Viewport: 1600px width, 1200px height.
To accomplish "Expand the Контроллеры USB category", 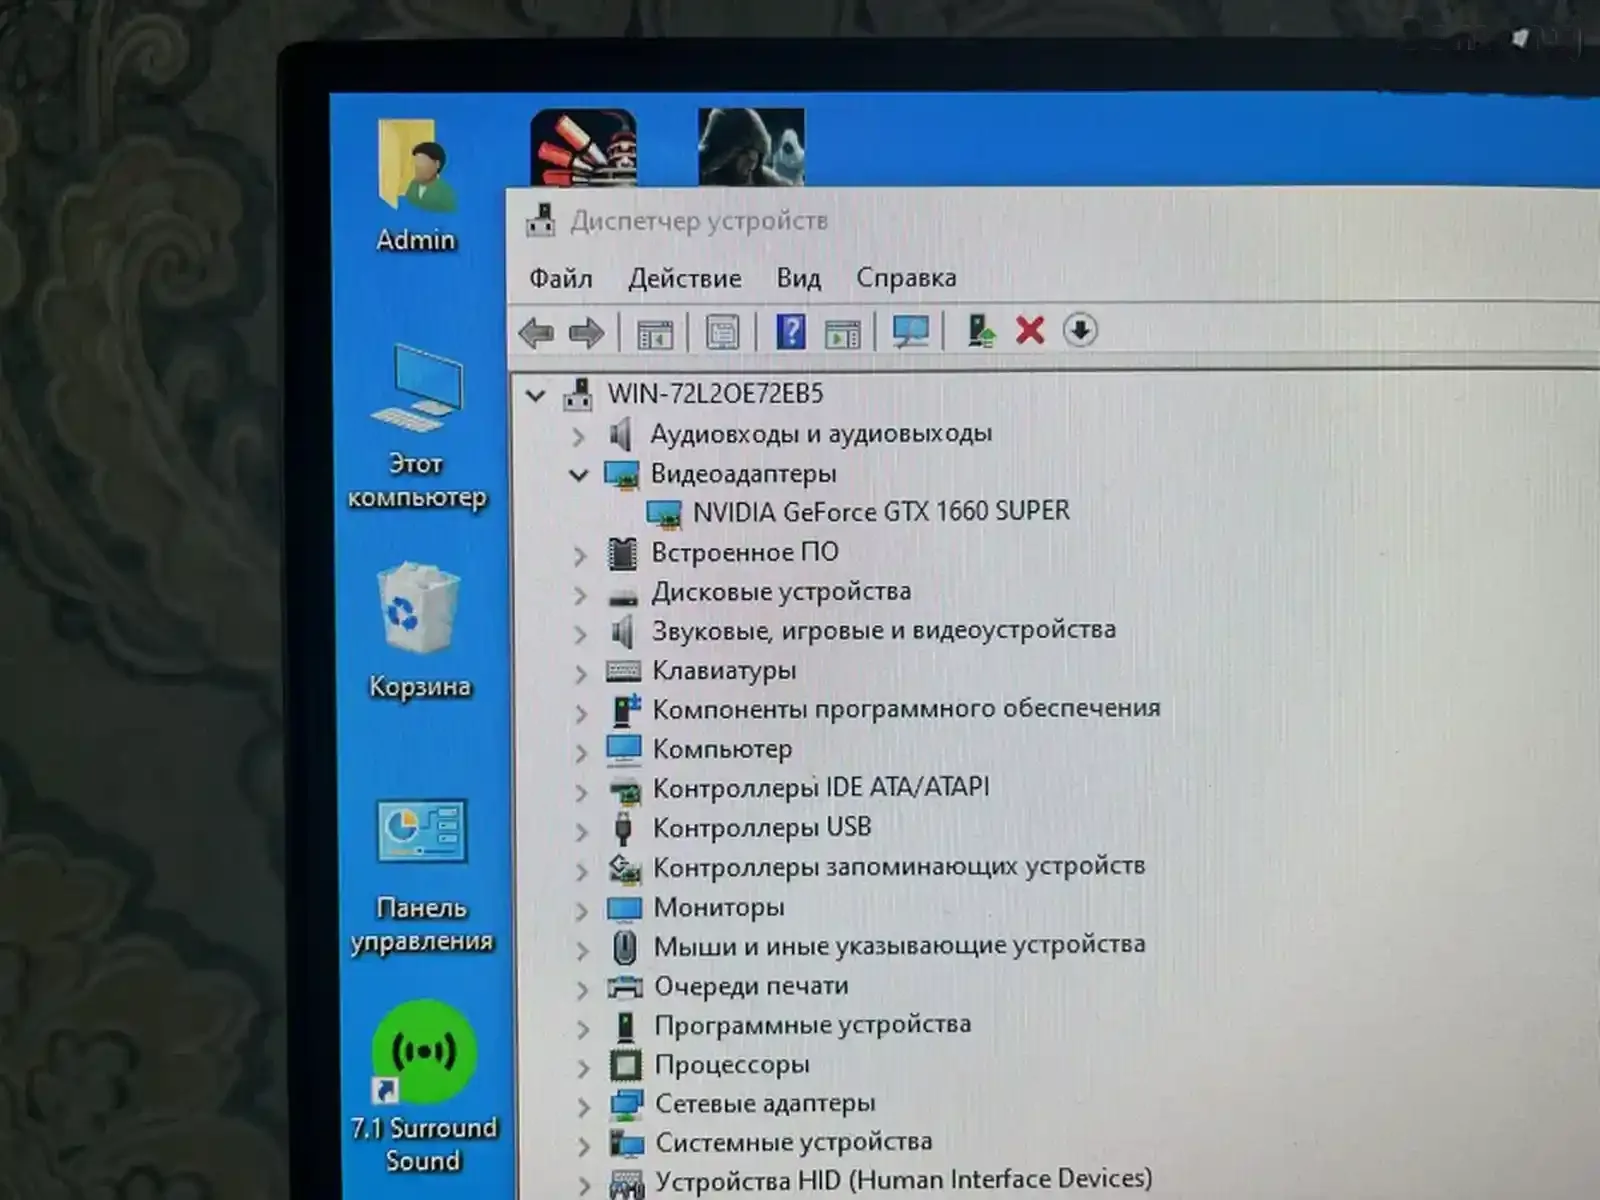I will pyautogui.click(x=581, y=831).
